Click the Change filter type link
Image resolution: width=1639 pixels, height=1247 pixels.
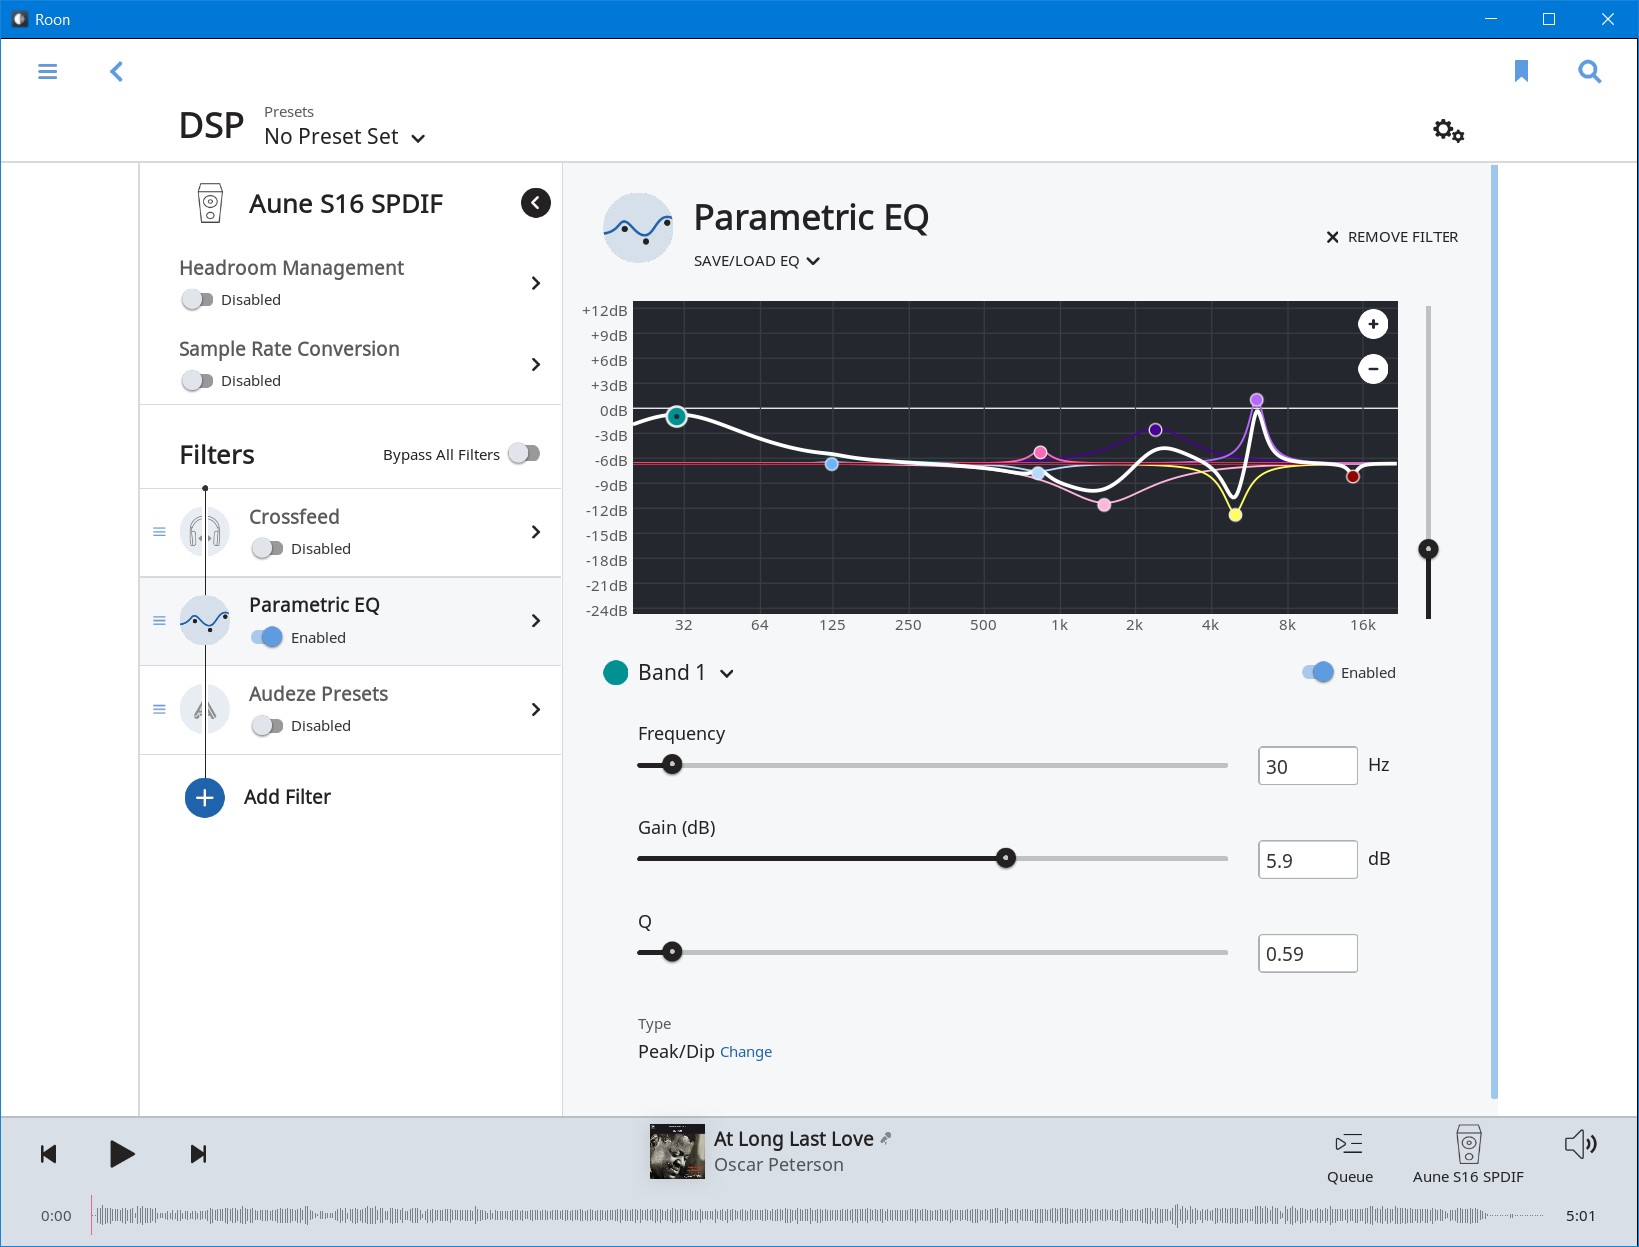click(746, 1052)
